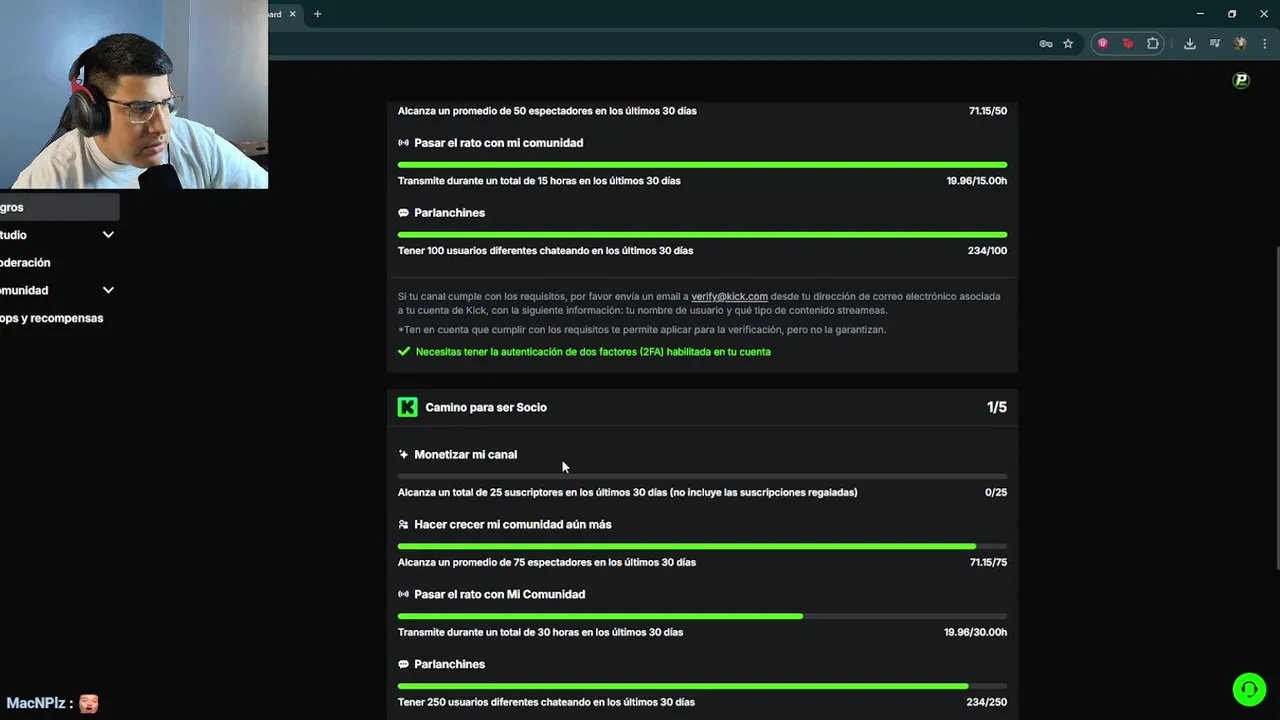
Task: Select the Logros sidebar item
Action: pos(12,207)
